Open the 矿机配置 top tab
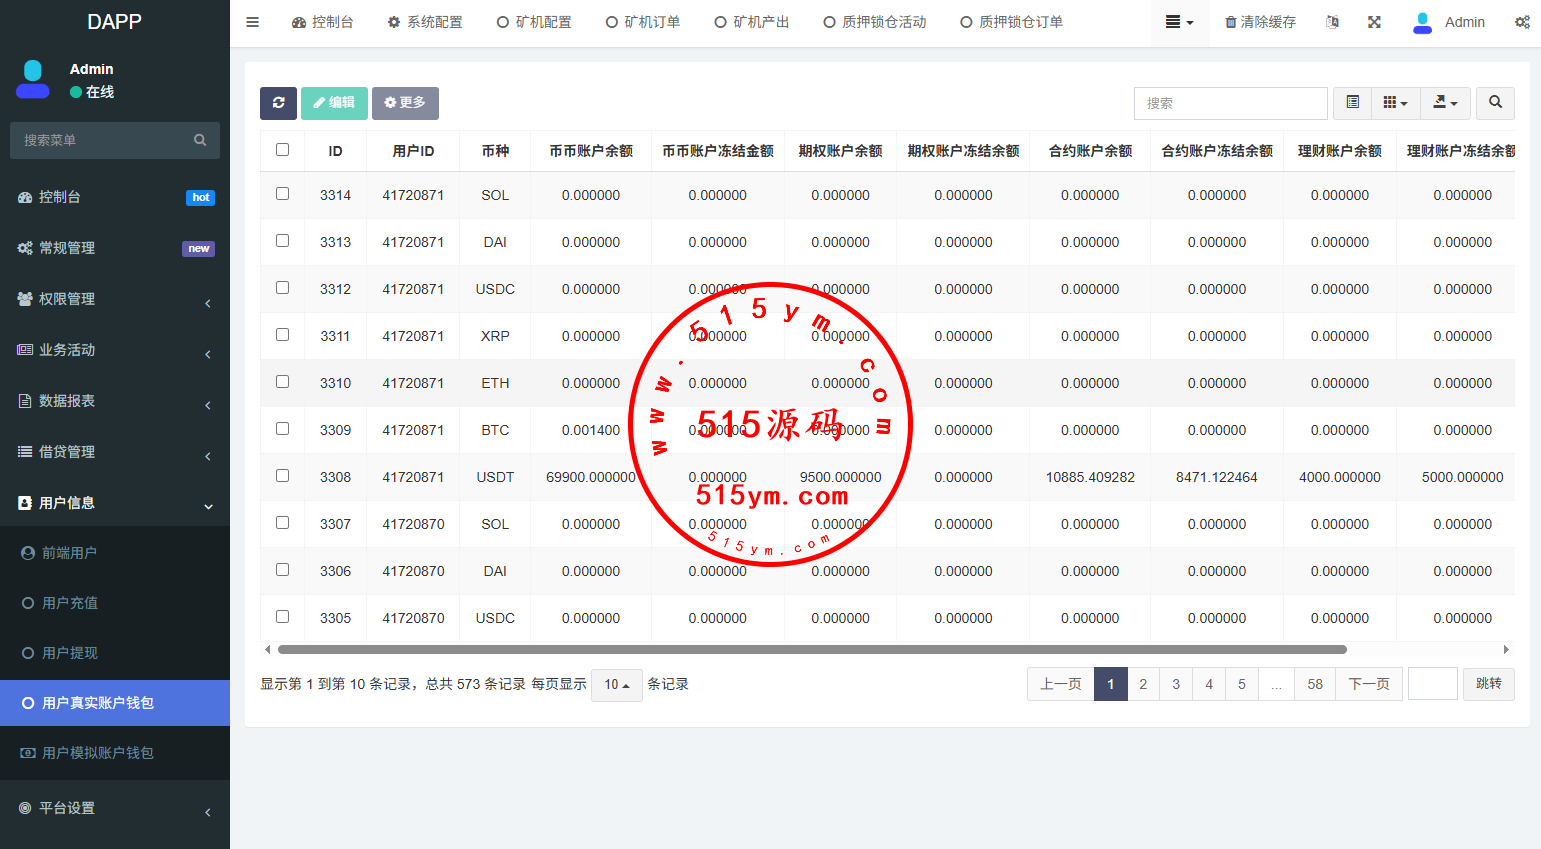Screen dimensions: 1541x849 tap(535, 22)
